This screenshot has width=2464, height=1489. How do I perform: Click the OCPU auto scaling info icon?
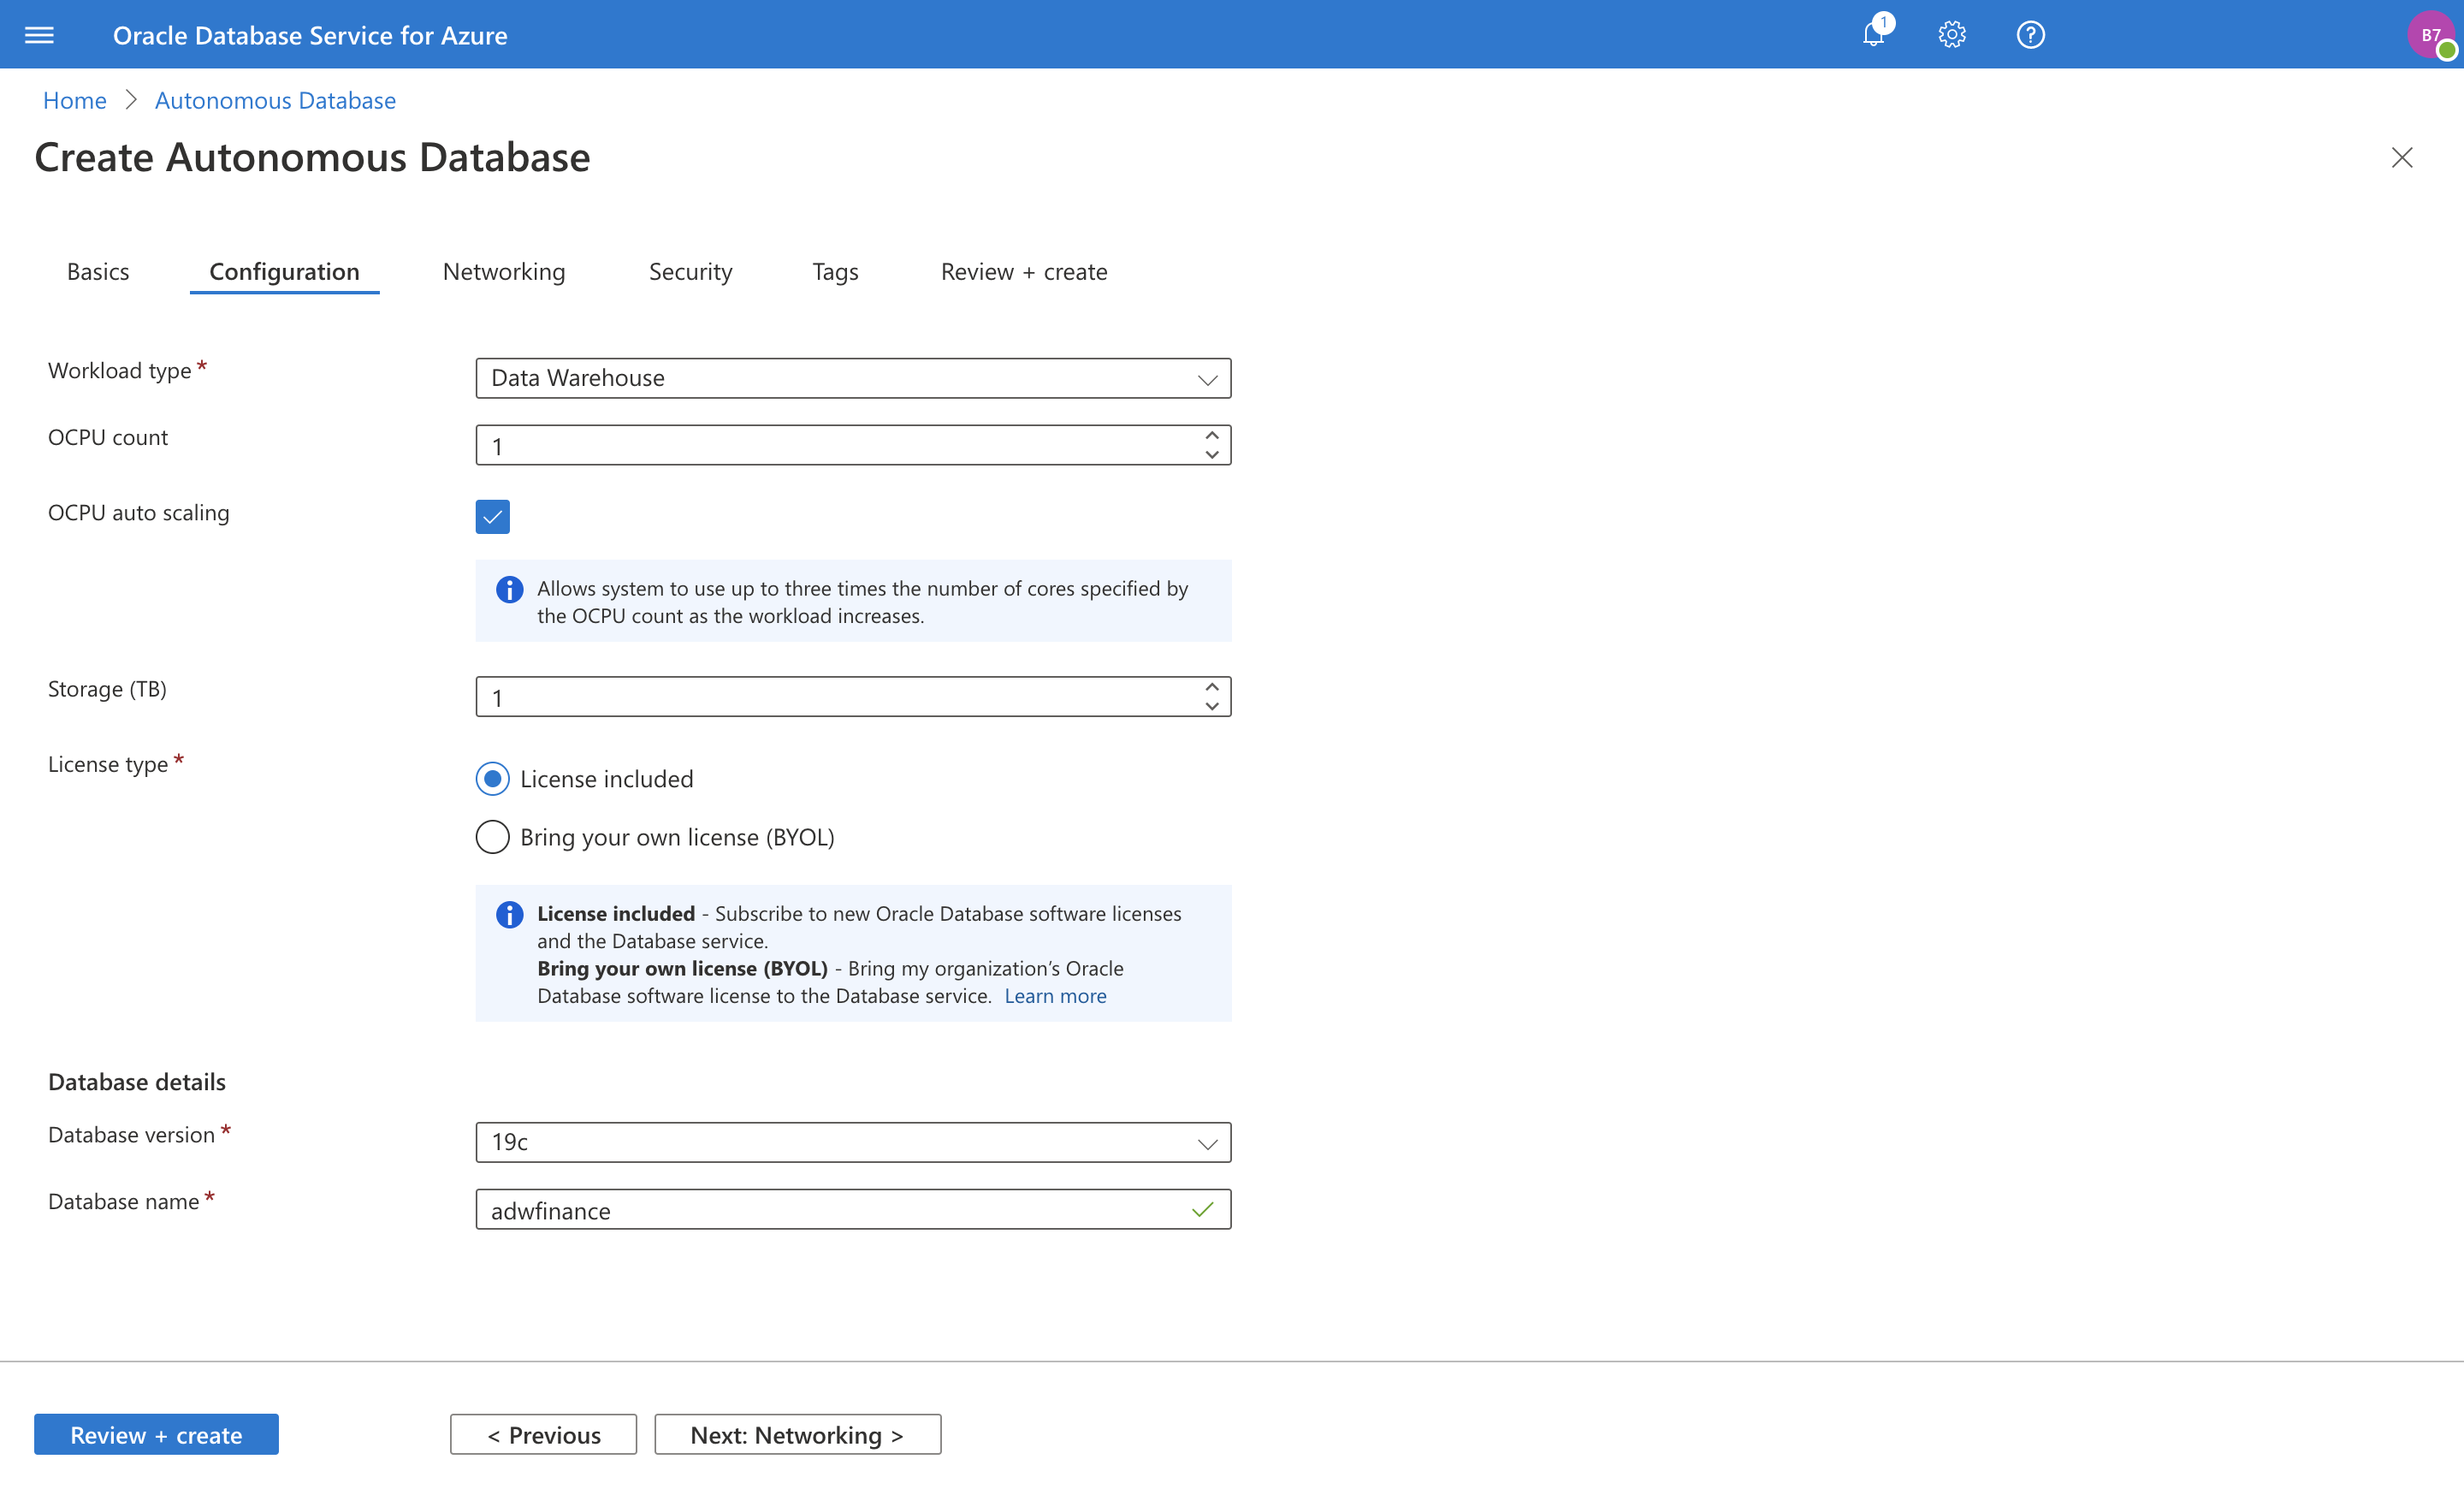click(x=509, y=590)
